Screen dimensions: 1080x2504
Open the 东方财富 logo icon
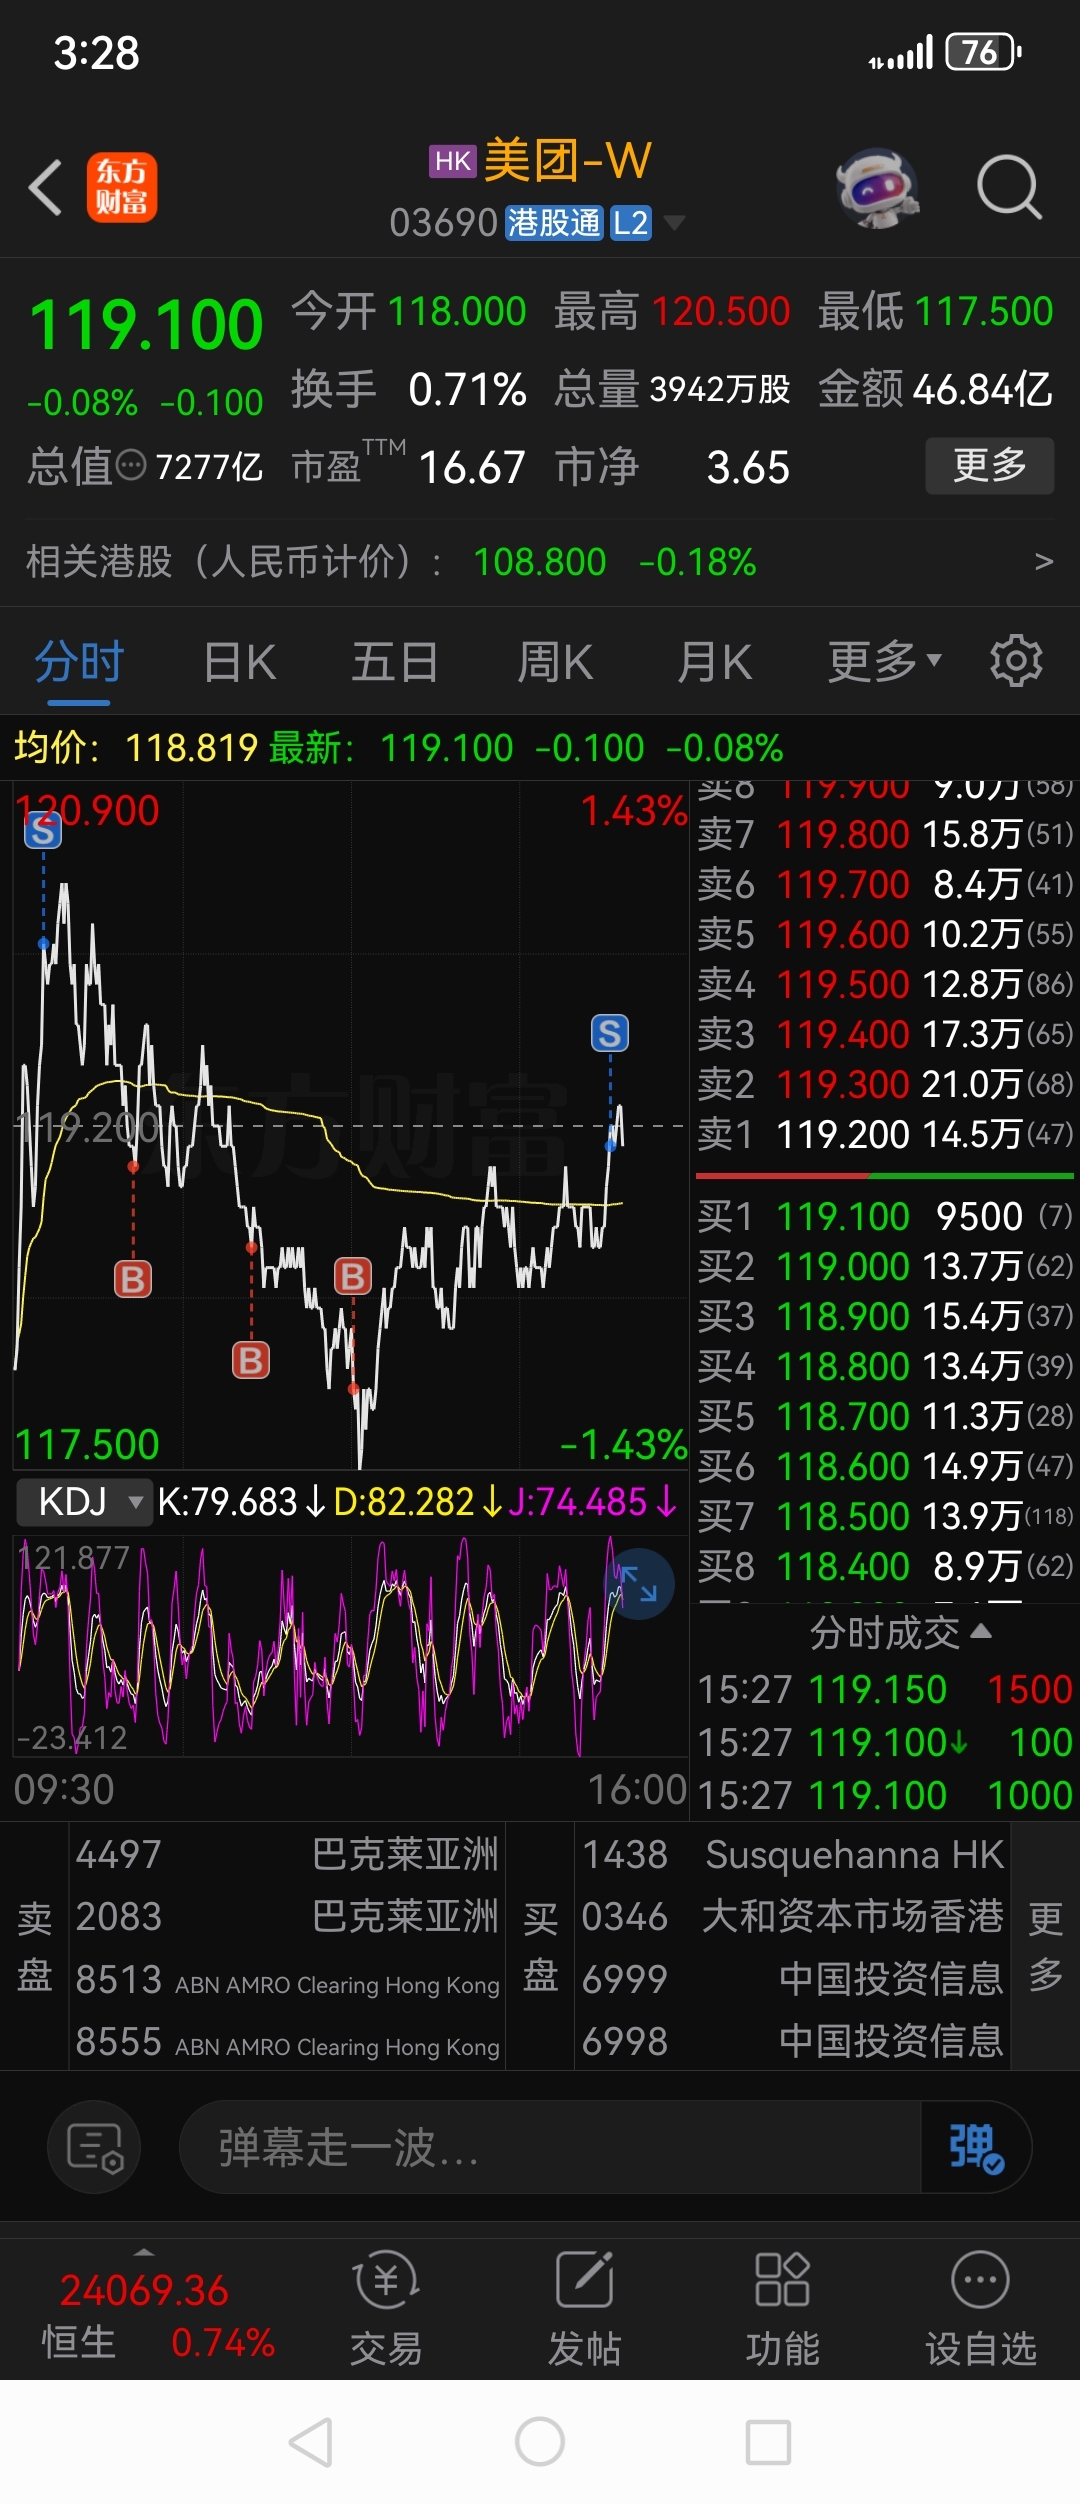click(121, 187)
